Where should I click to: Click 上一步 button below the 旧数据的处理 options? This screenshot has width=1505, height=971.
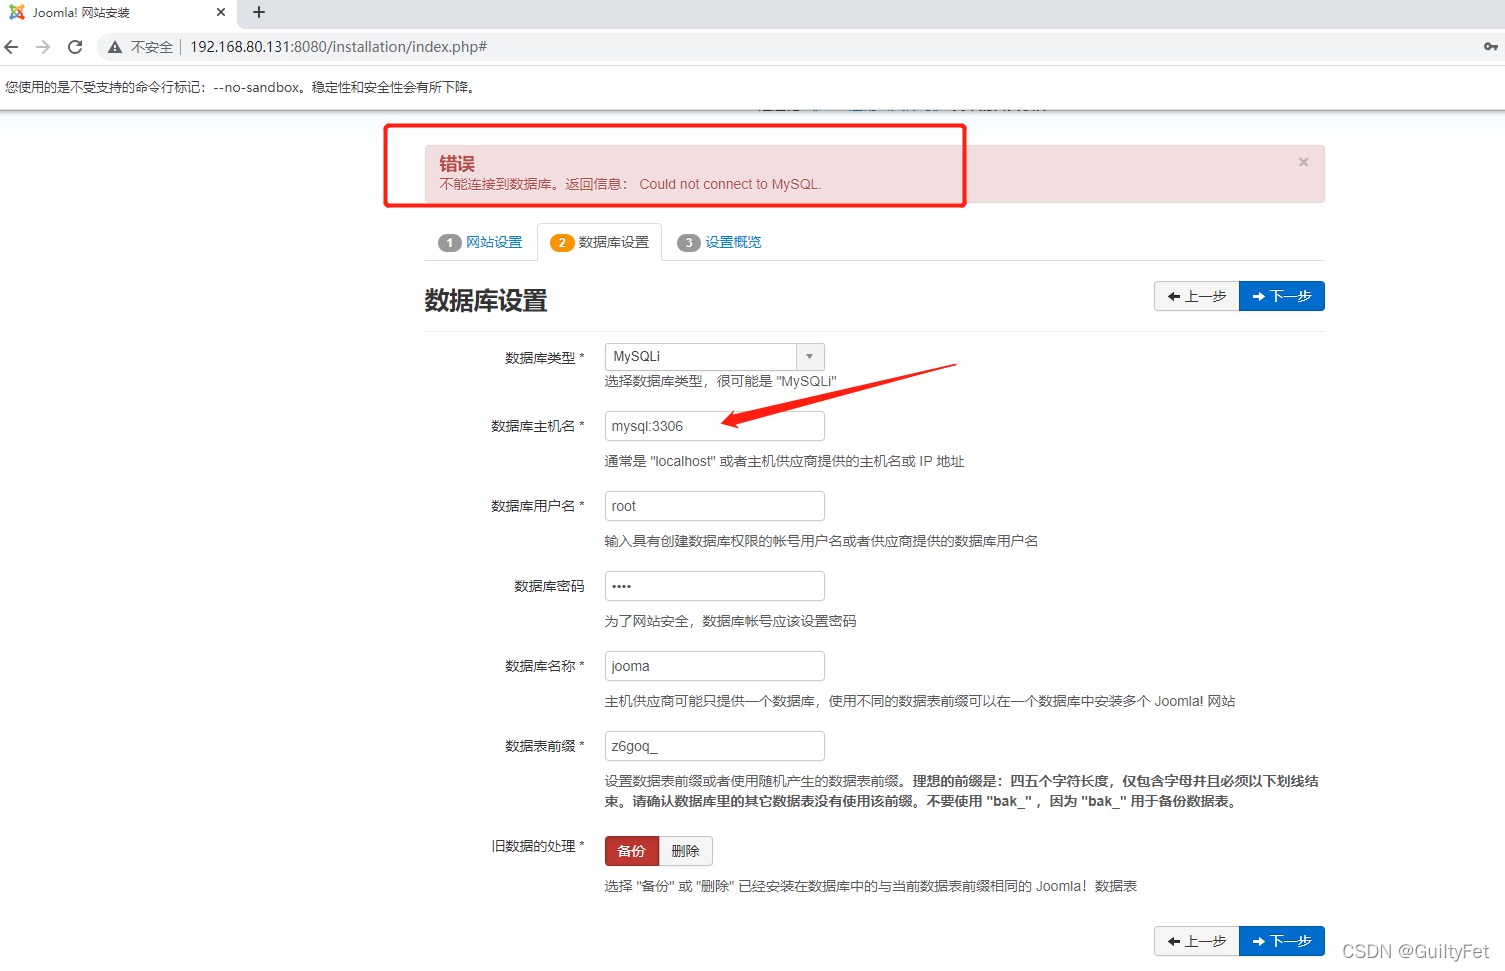point(1196,941)
